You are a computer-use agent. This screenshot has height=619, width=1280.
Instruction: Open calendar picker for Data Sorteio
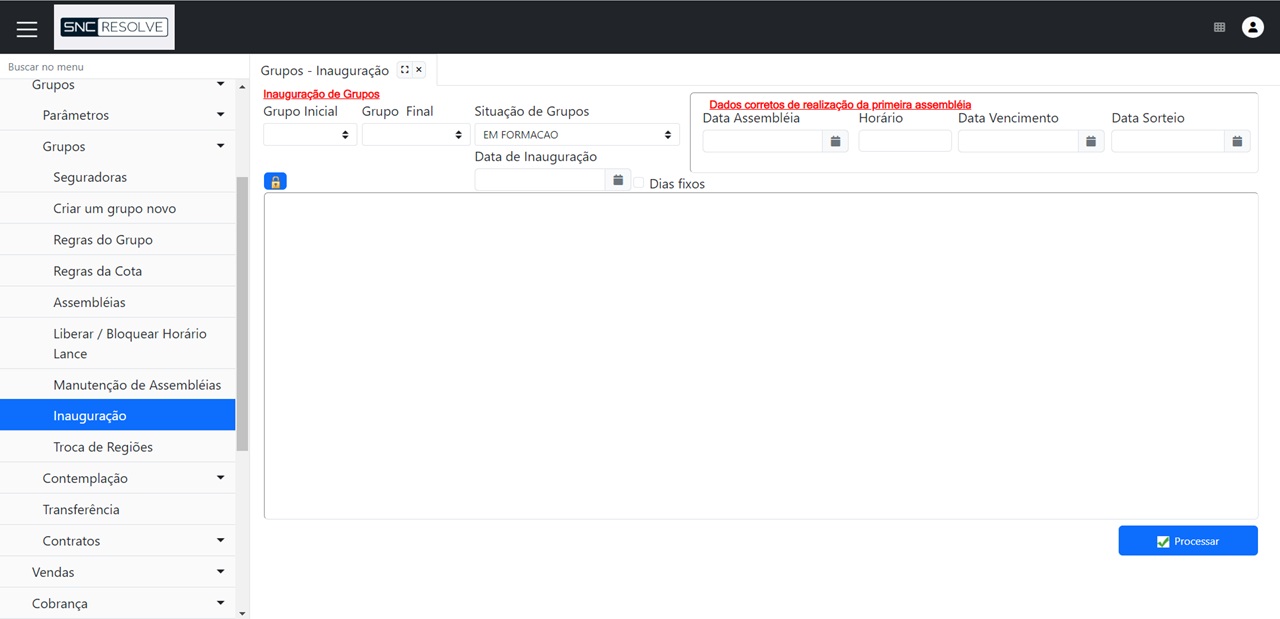coord(1237,141)
